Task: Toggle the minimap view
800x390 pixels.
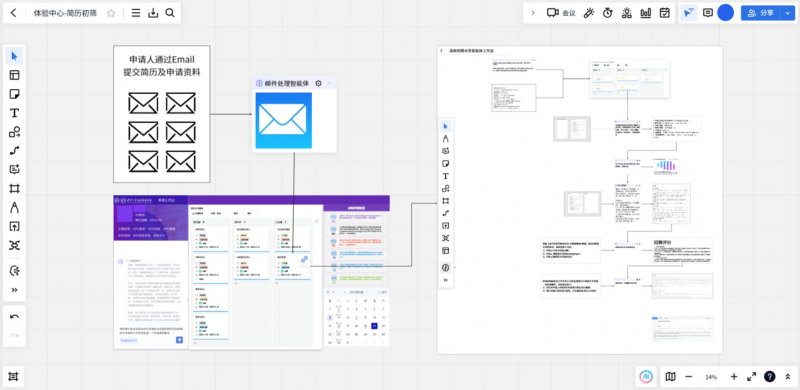Action: point(670,377)
